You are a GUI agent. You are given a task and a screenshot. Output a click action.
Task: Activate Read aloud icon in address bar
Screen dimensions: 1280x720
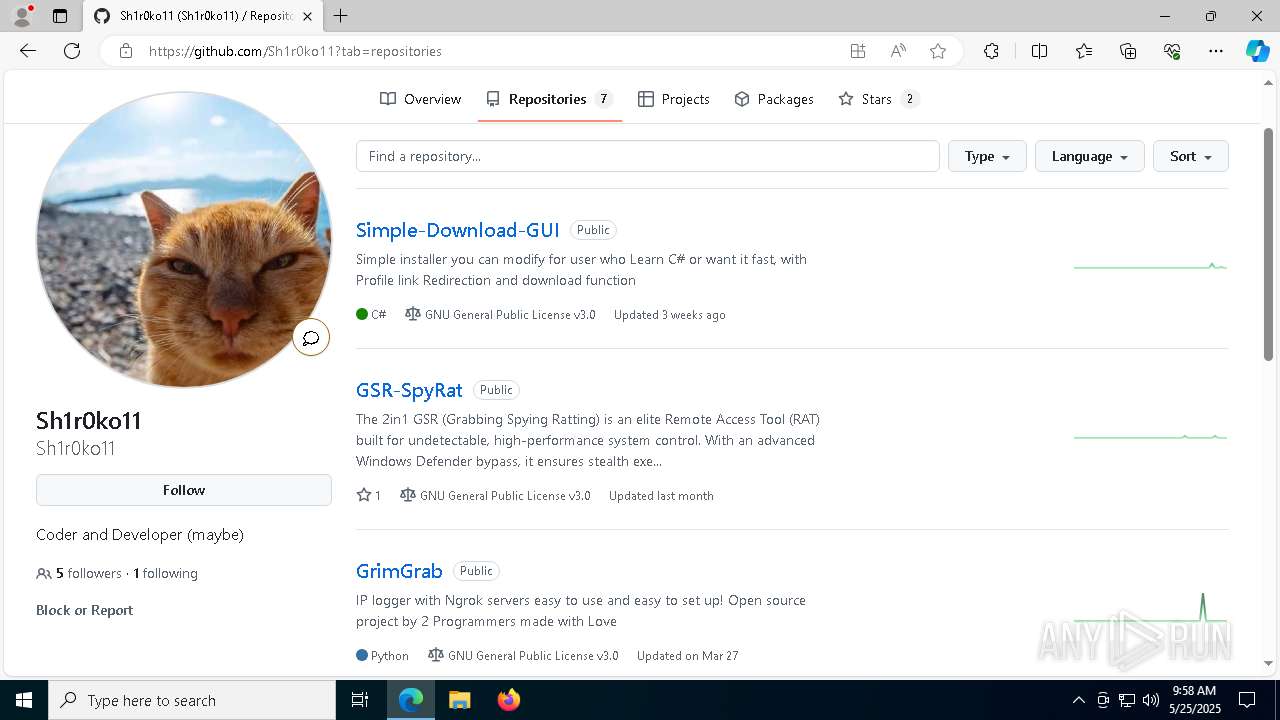pyautogui.click(x=898, y=51)
